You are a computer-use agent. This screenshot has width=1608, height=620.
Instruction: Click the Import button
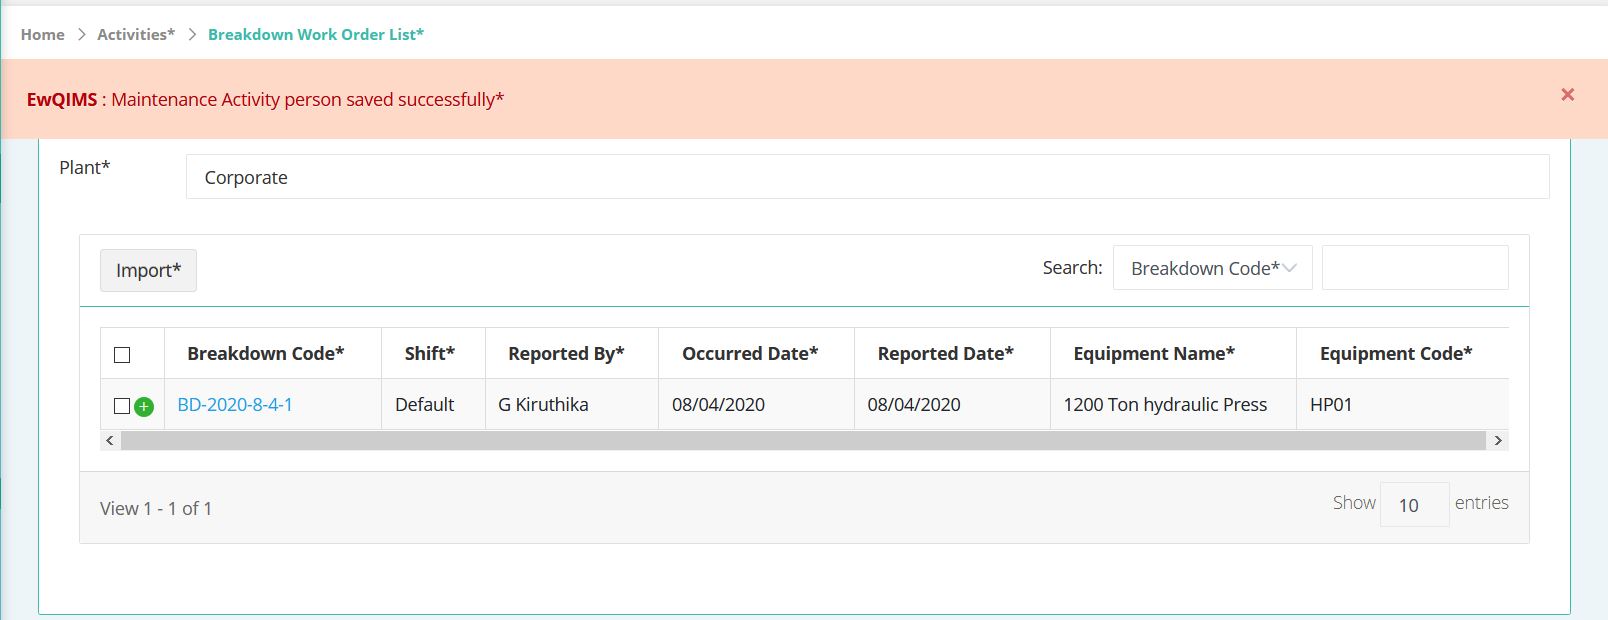coord(148,270)
